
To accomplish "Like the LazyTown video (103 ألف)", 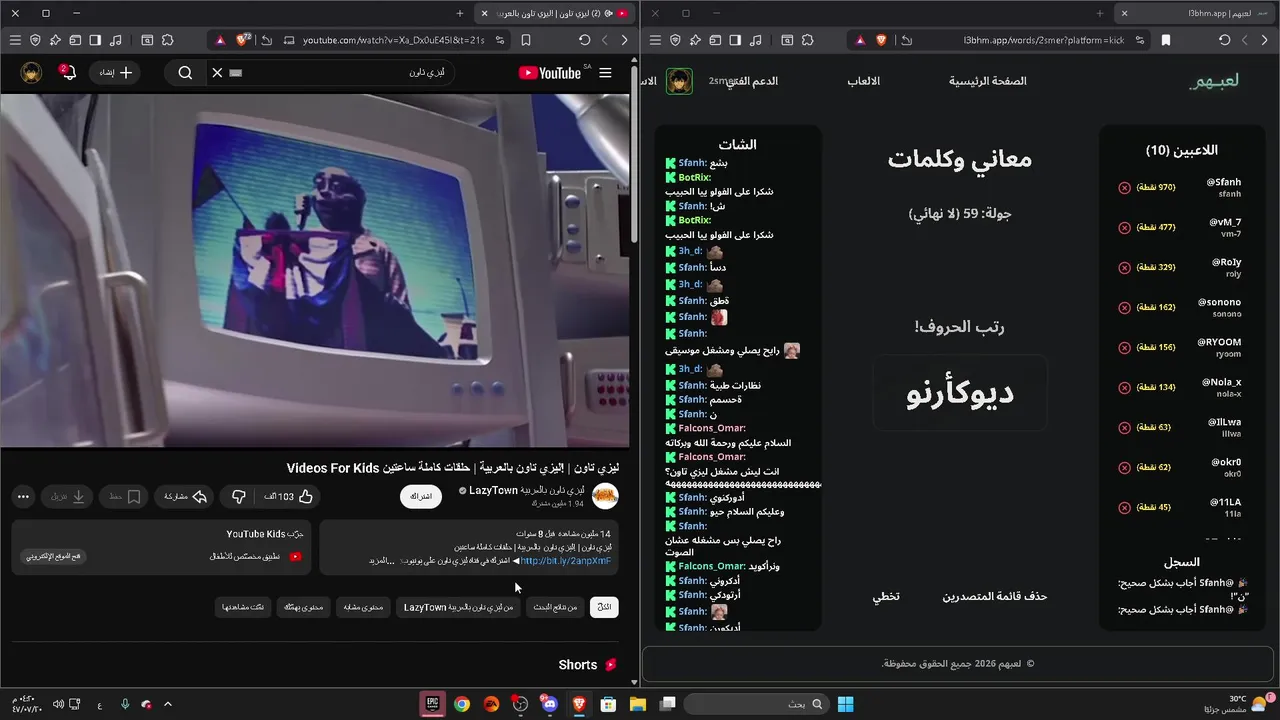I will click(290, 496).
